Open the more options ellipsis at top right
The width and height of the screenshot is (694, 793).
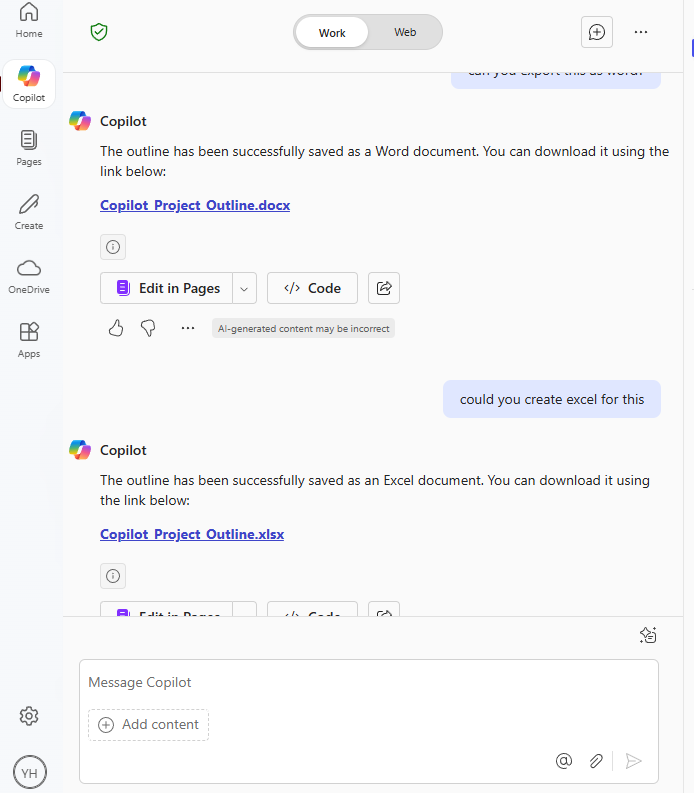point(641,32)
